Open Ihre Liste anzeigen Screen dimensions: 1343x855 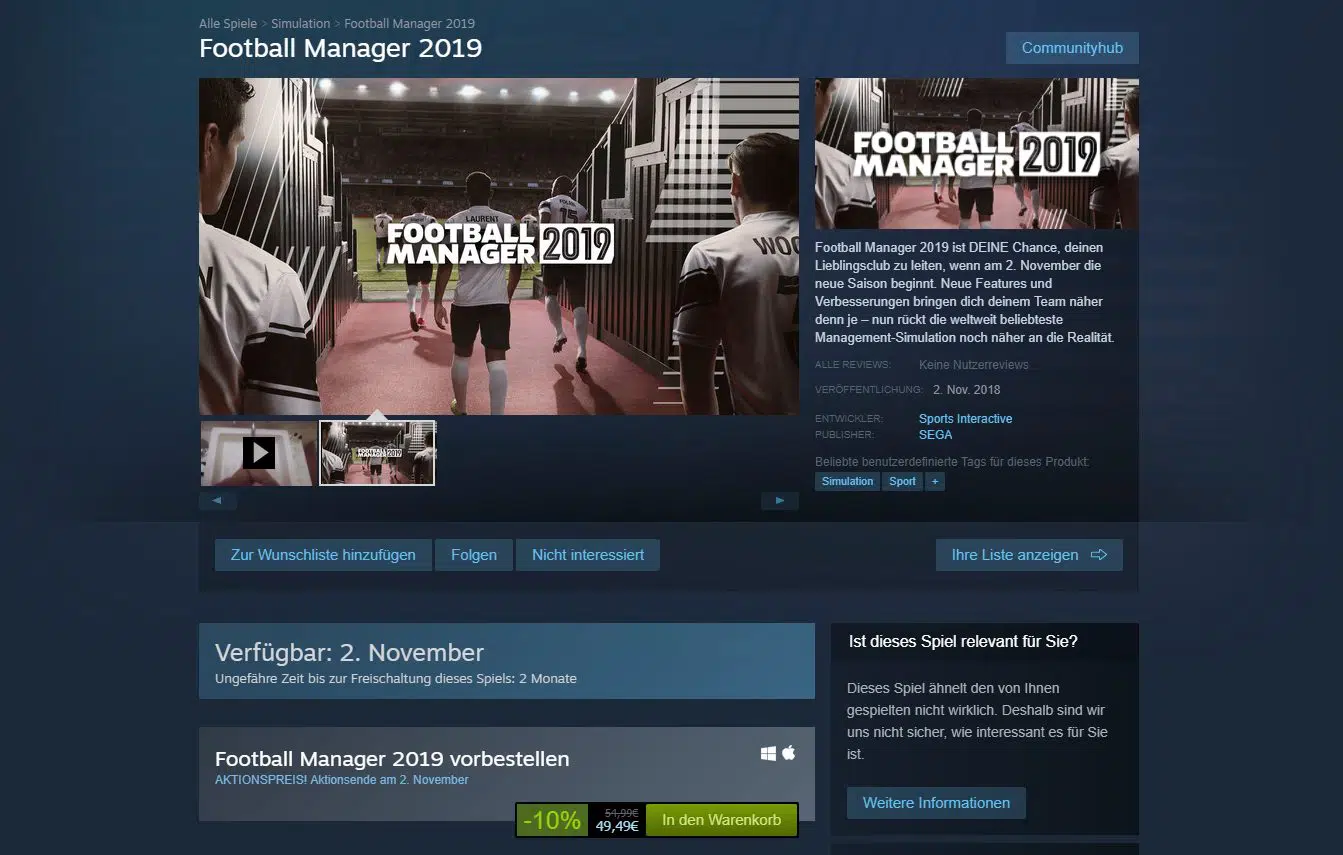tap(1029, 555)
